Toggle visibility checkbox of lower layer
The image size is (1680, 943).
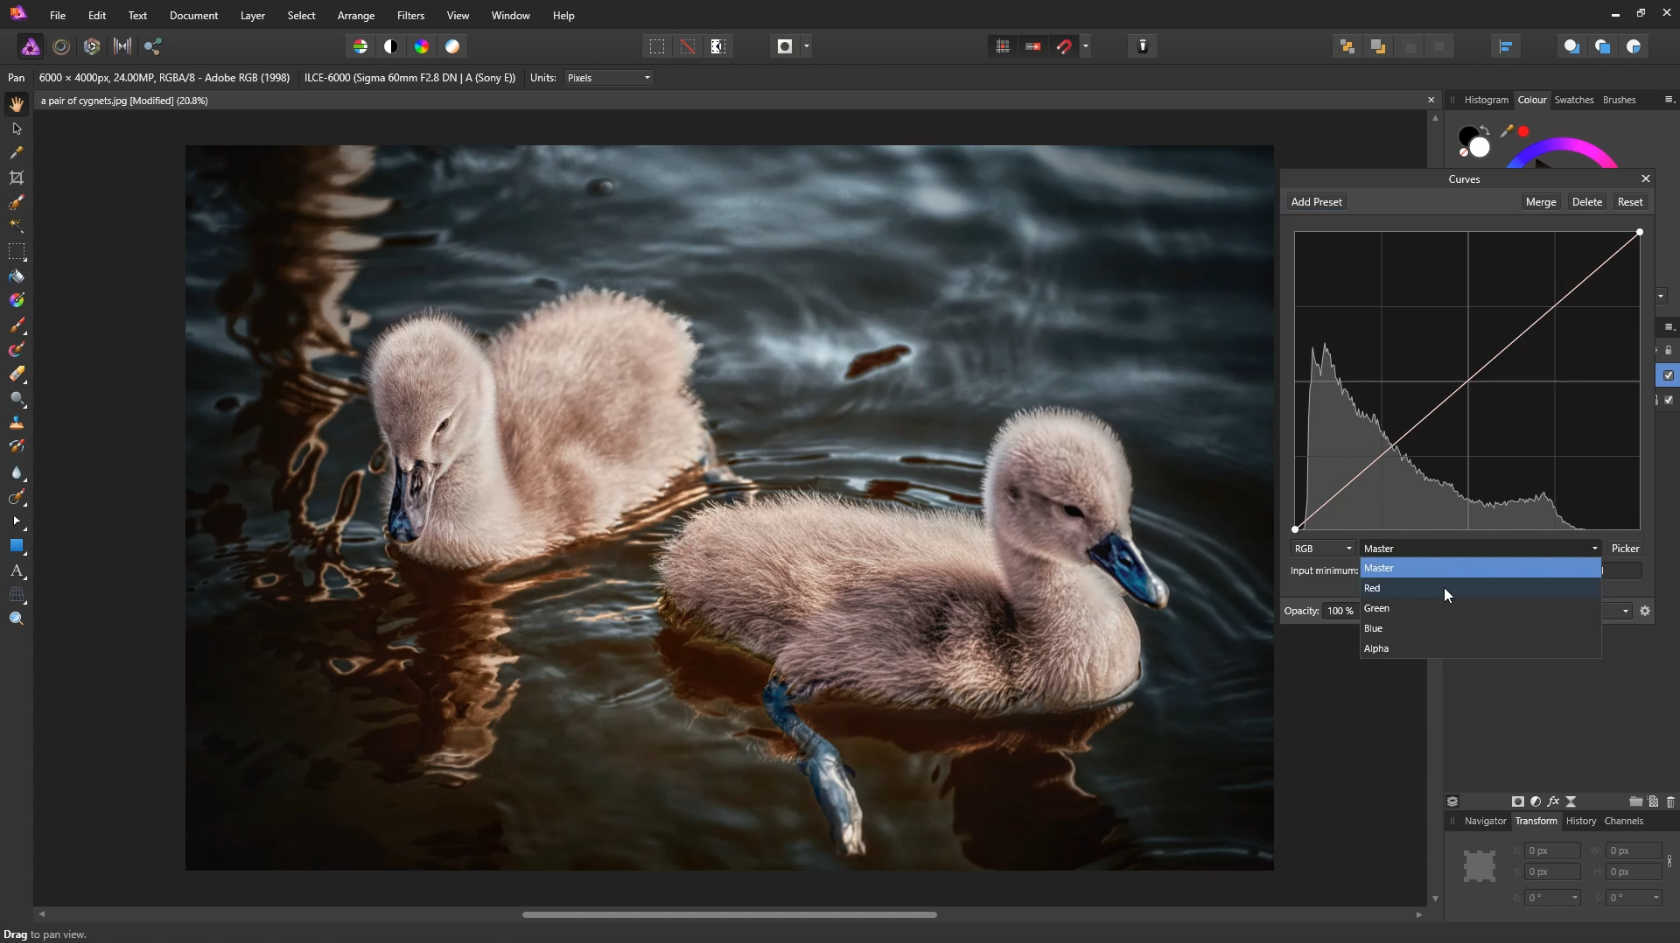tap(1668, 400)
